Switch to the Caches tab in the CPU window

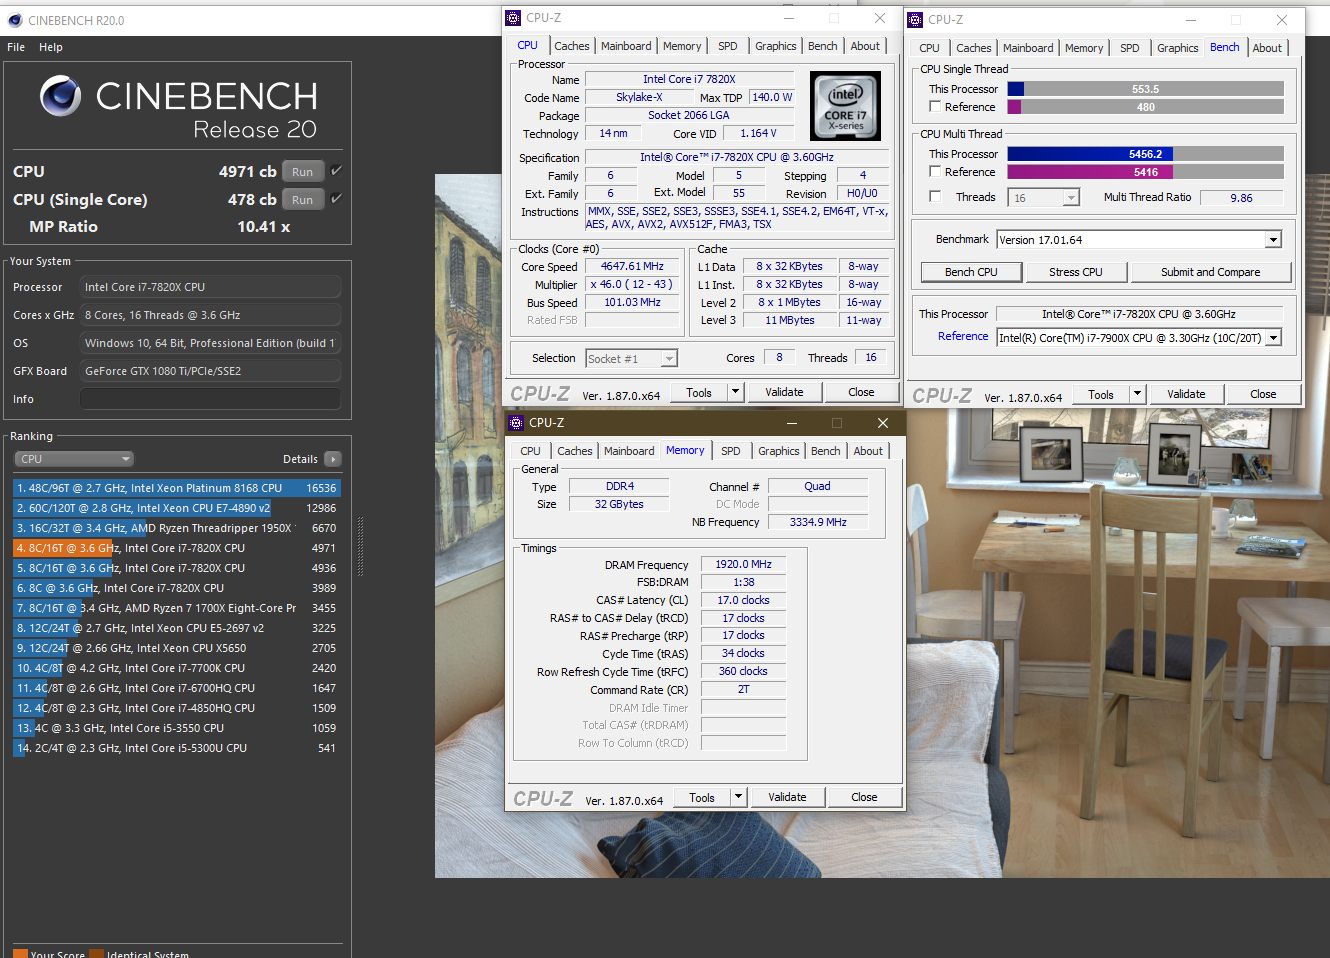(572, 46)
